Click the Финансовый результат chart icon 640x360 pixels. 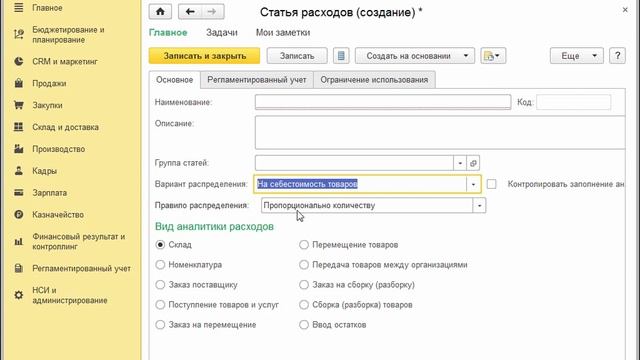click(x=19, y=242)
